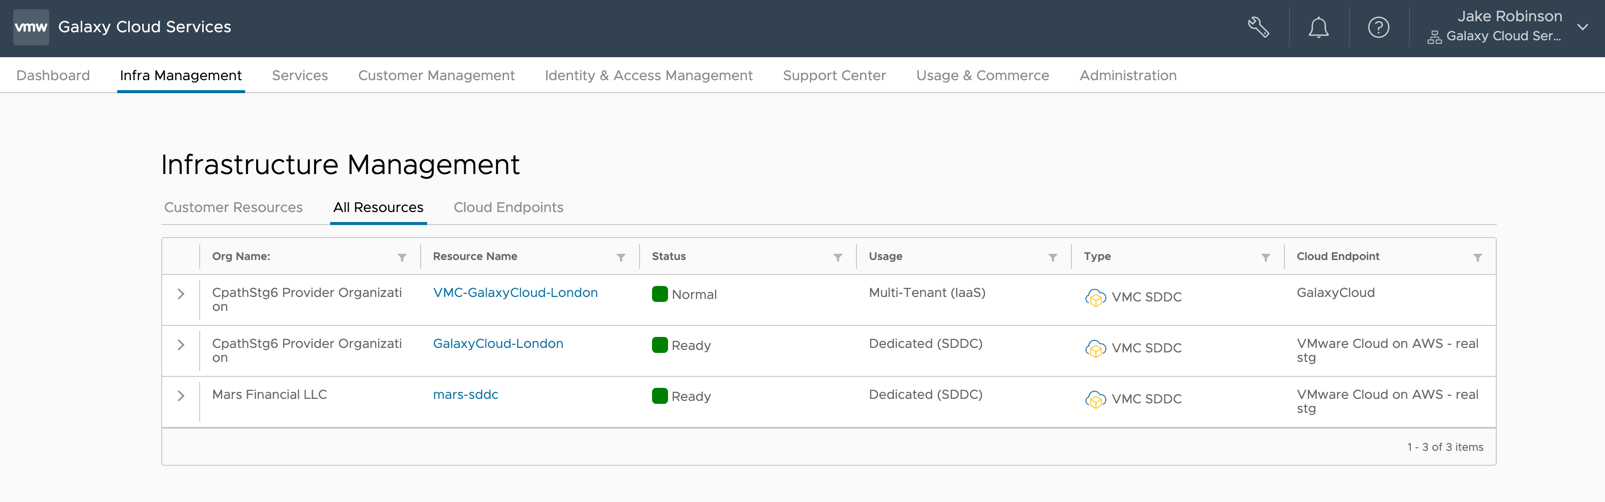
Task: Expand the GalaxyCloud-London row details
Action: coord(181,346)
